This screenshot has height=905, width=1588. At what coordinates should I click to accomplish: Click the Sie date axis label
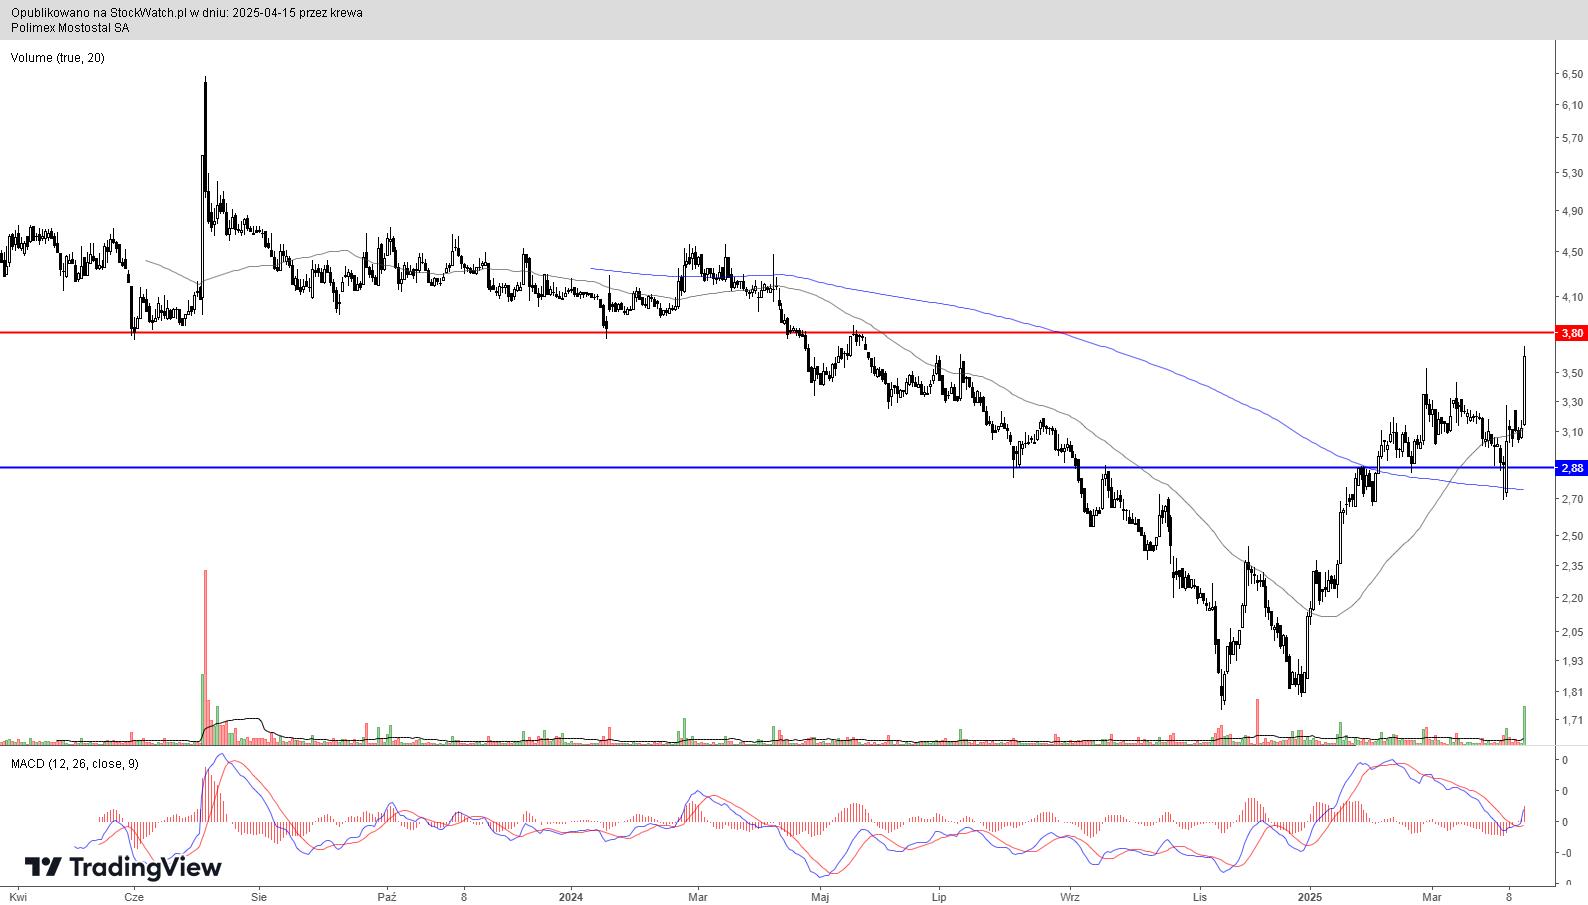click(x=259, y=897)
